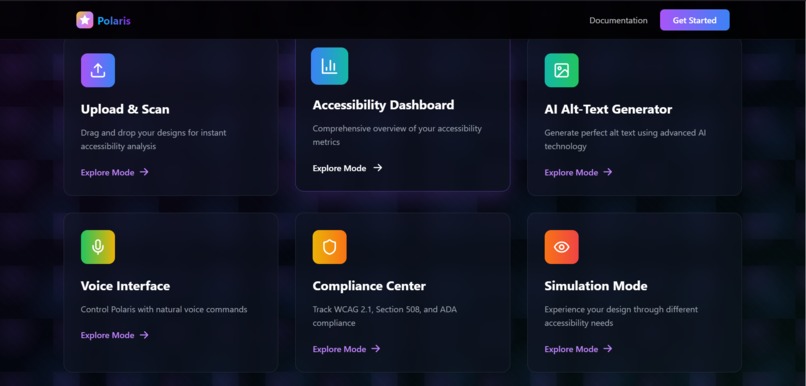Select the AI Alt-Text Generator heading
The width and height of the screenshot is (806, 386).
608,109
